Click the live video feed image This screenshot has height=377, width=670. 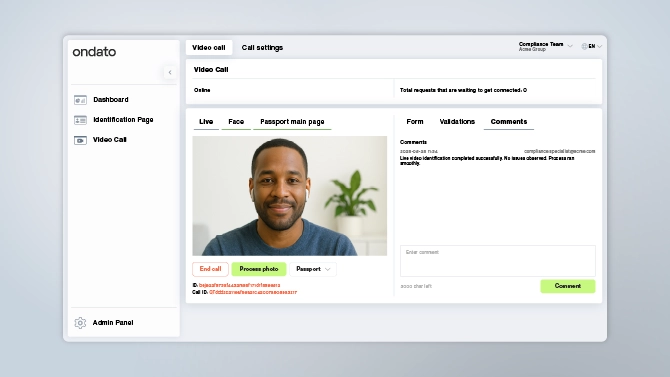[x=290, y=196]
